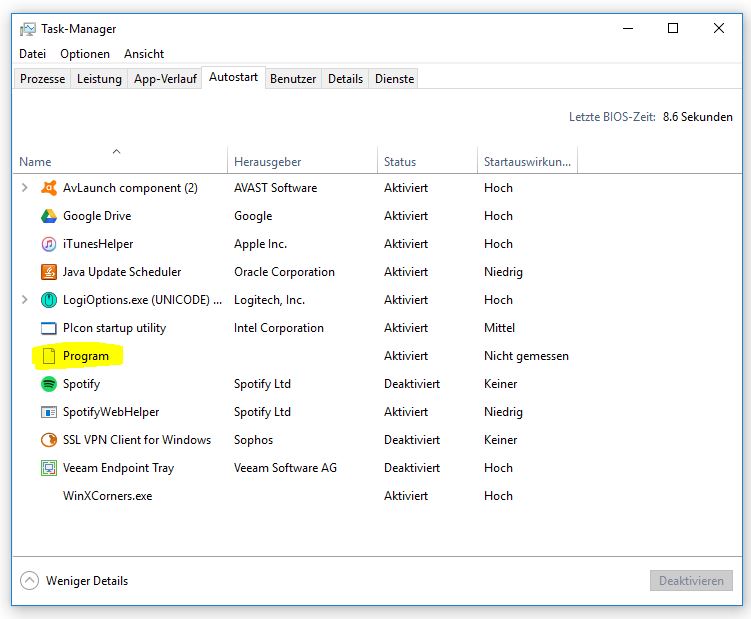
Task: Minimize the Task-Manager window
Action: click(628, 28)
